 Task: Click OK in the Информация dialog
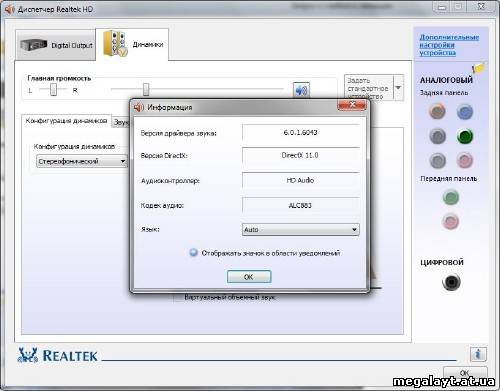[x=249, y=277]
